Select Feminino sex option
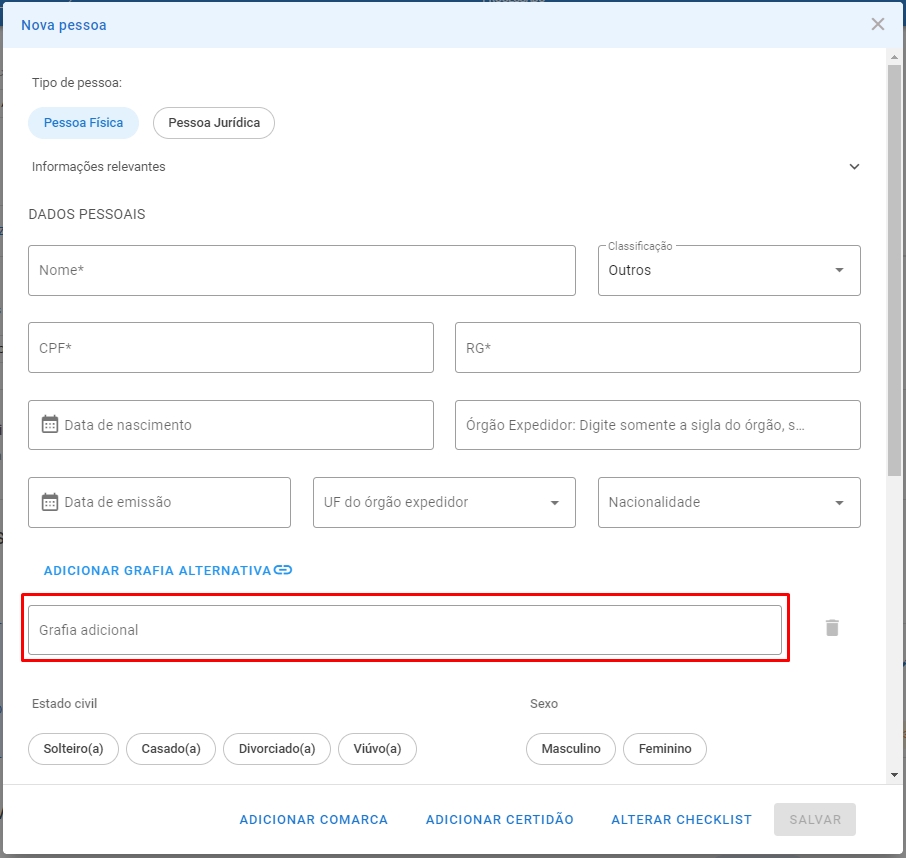Image resolution: width=906 pixels, height=858 pixels. point(664,749)
